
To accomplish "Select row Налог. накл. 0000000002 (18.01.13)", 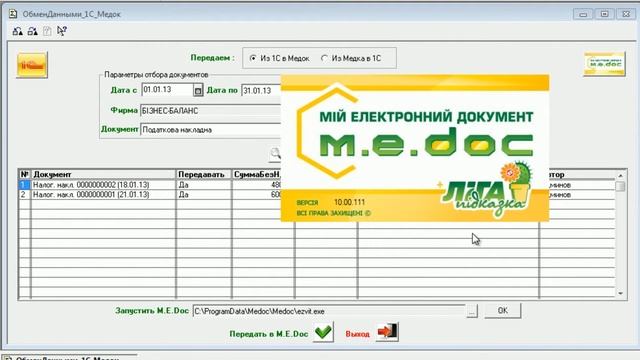I will 103,185.
